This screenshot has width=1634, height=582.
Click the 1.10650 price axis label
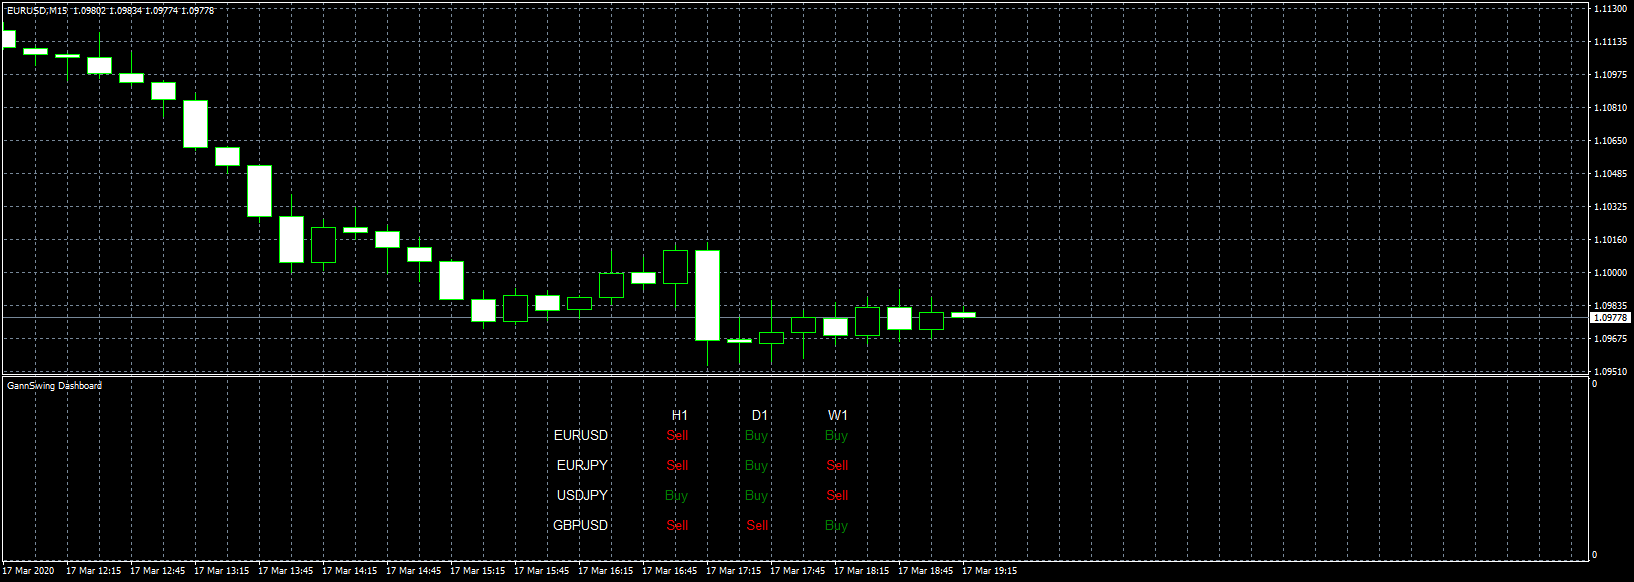pos(1609,141)
